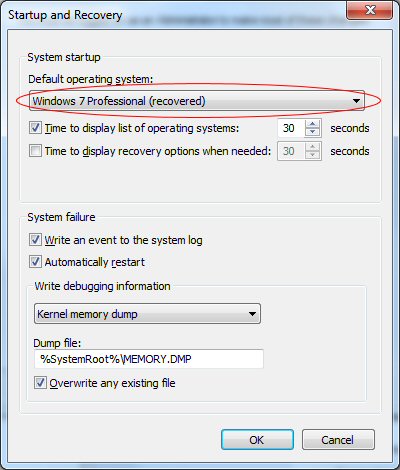
Task: Click the Cancel button
Action: point(338,440)
